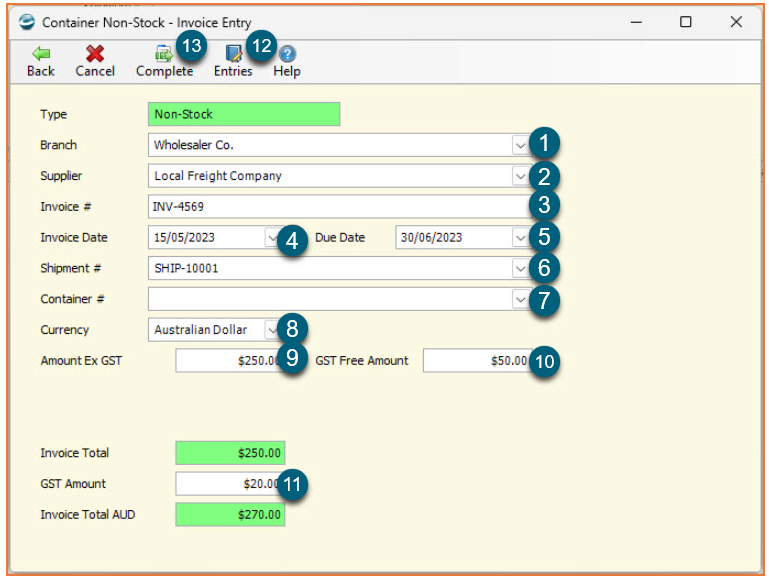Click the red Cancel cross icon

point(95,53)
